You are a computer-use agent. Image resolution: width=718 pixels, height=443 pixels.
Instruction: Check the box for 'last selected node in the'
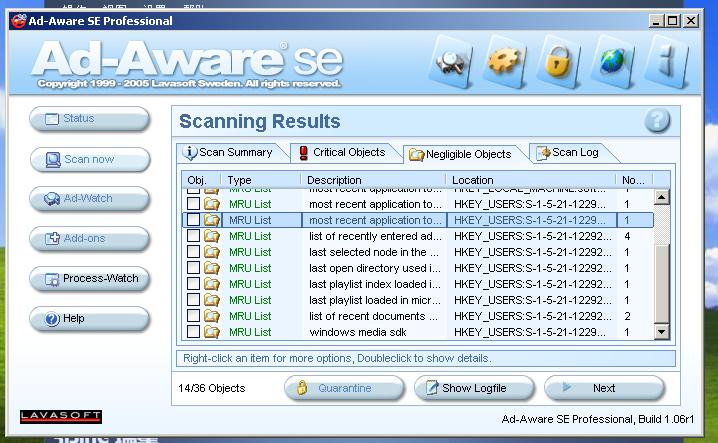coord(193,252)
